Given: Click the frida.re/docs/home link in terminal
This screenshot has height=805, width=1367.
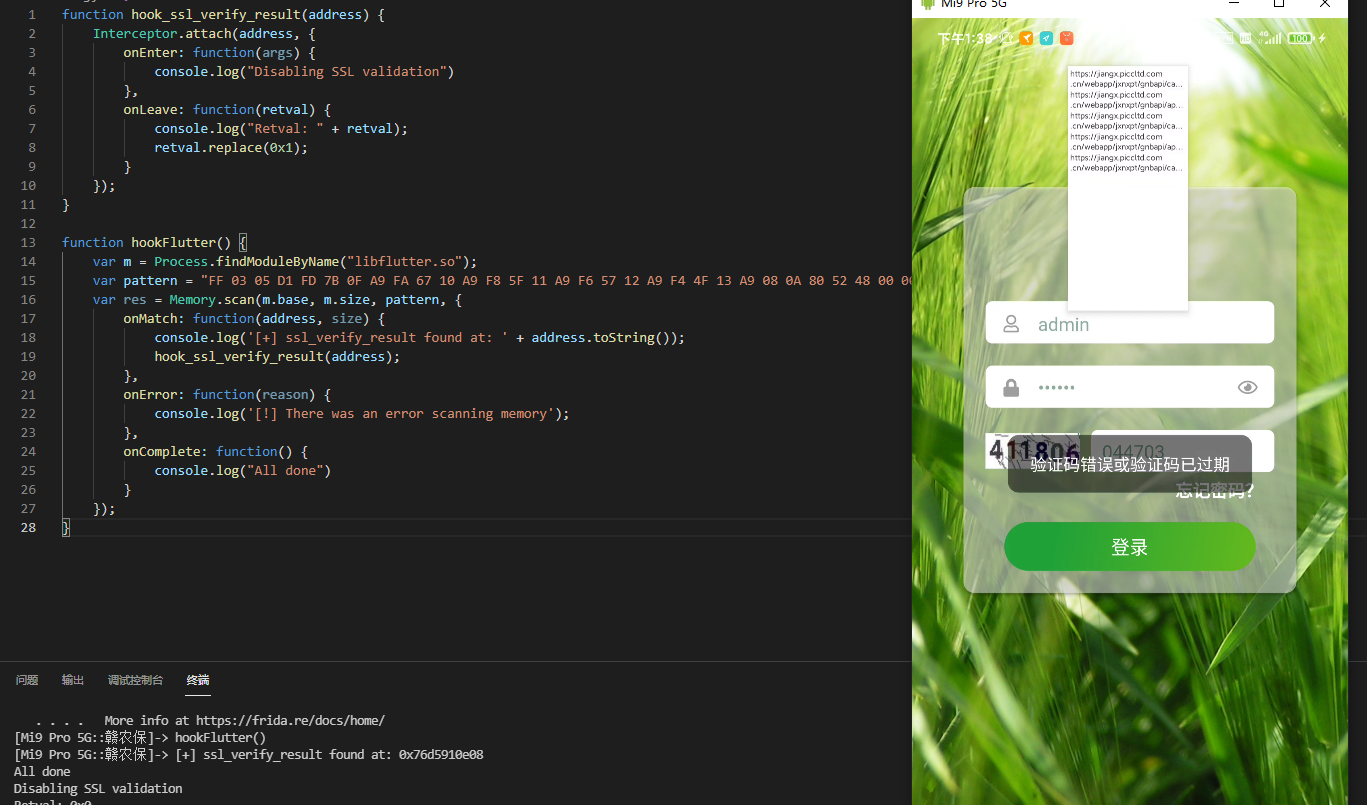Looking at the screenshot, I should pos(290,720).
